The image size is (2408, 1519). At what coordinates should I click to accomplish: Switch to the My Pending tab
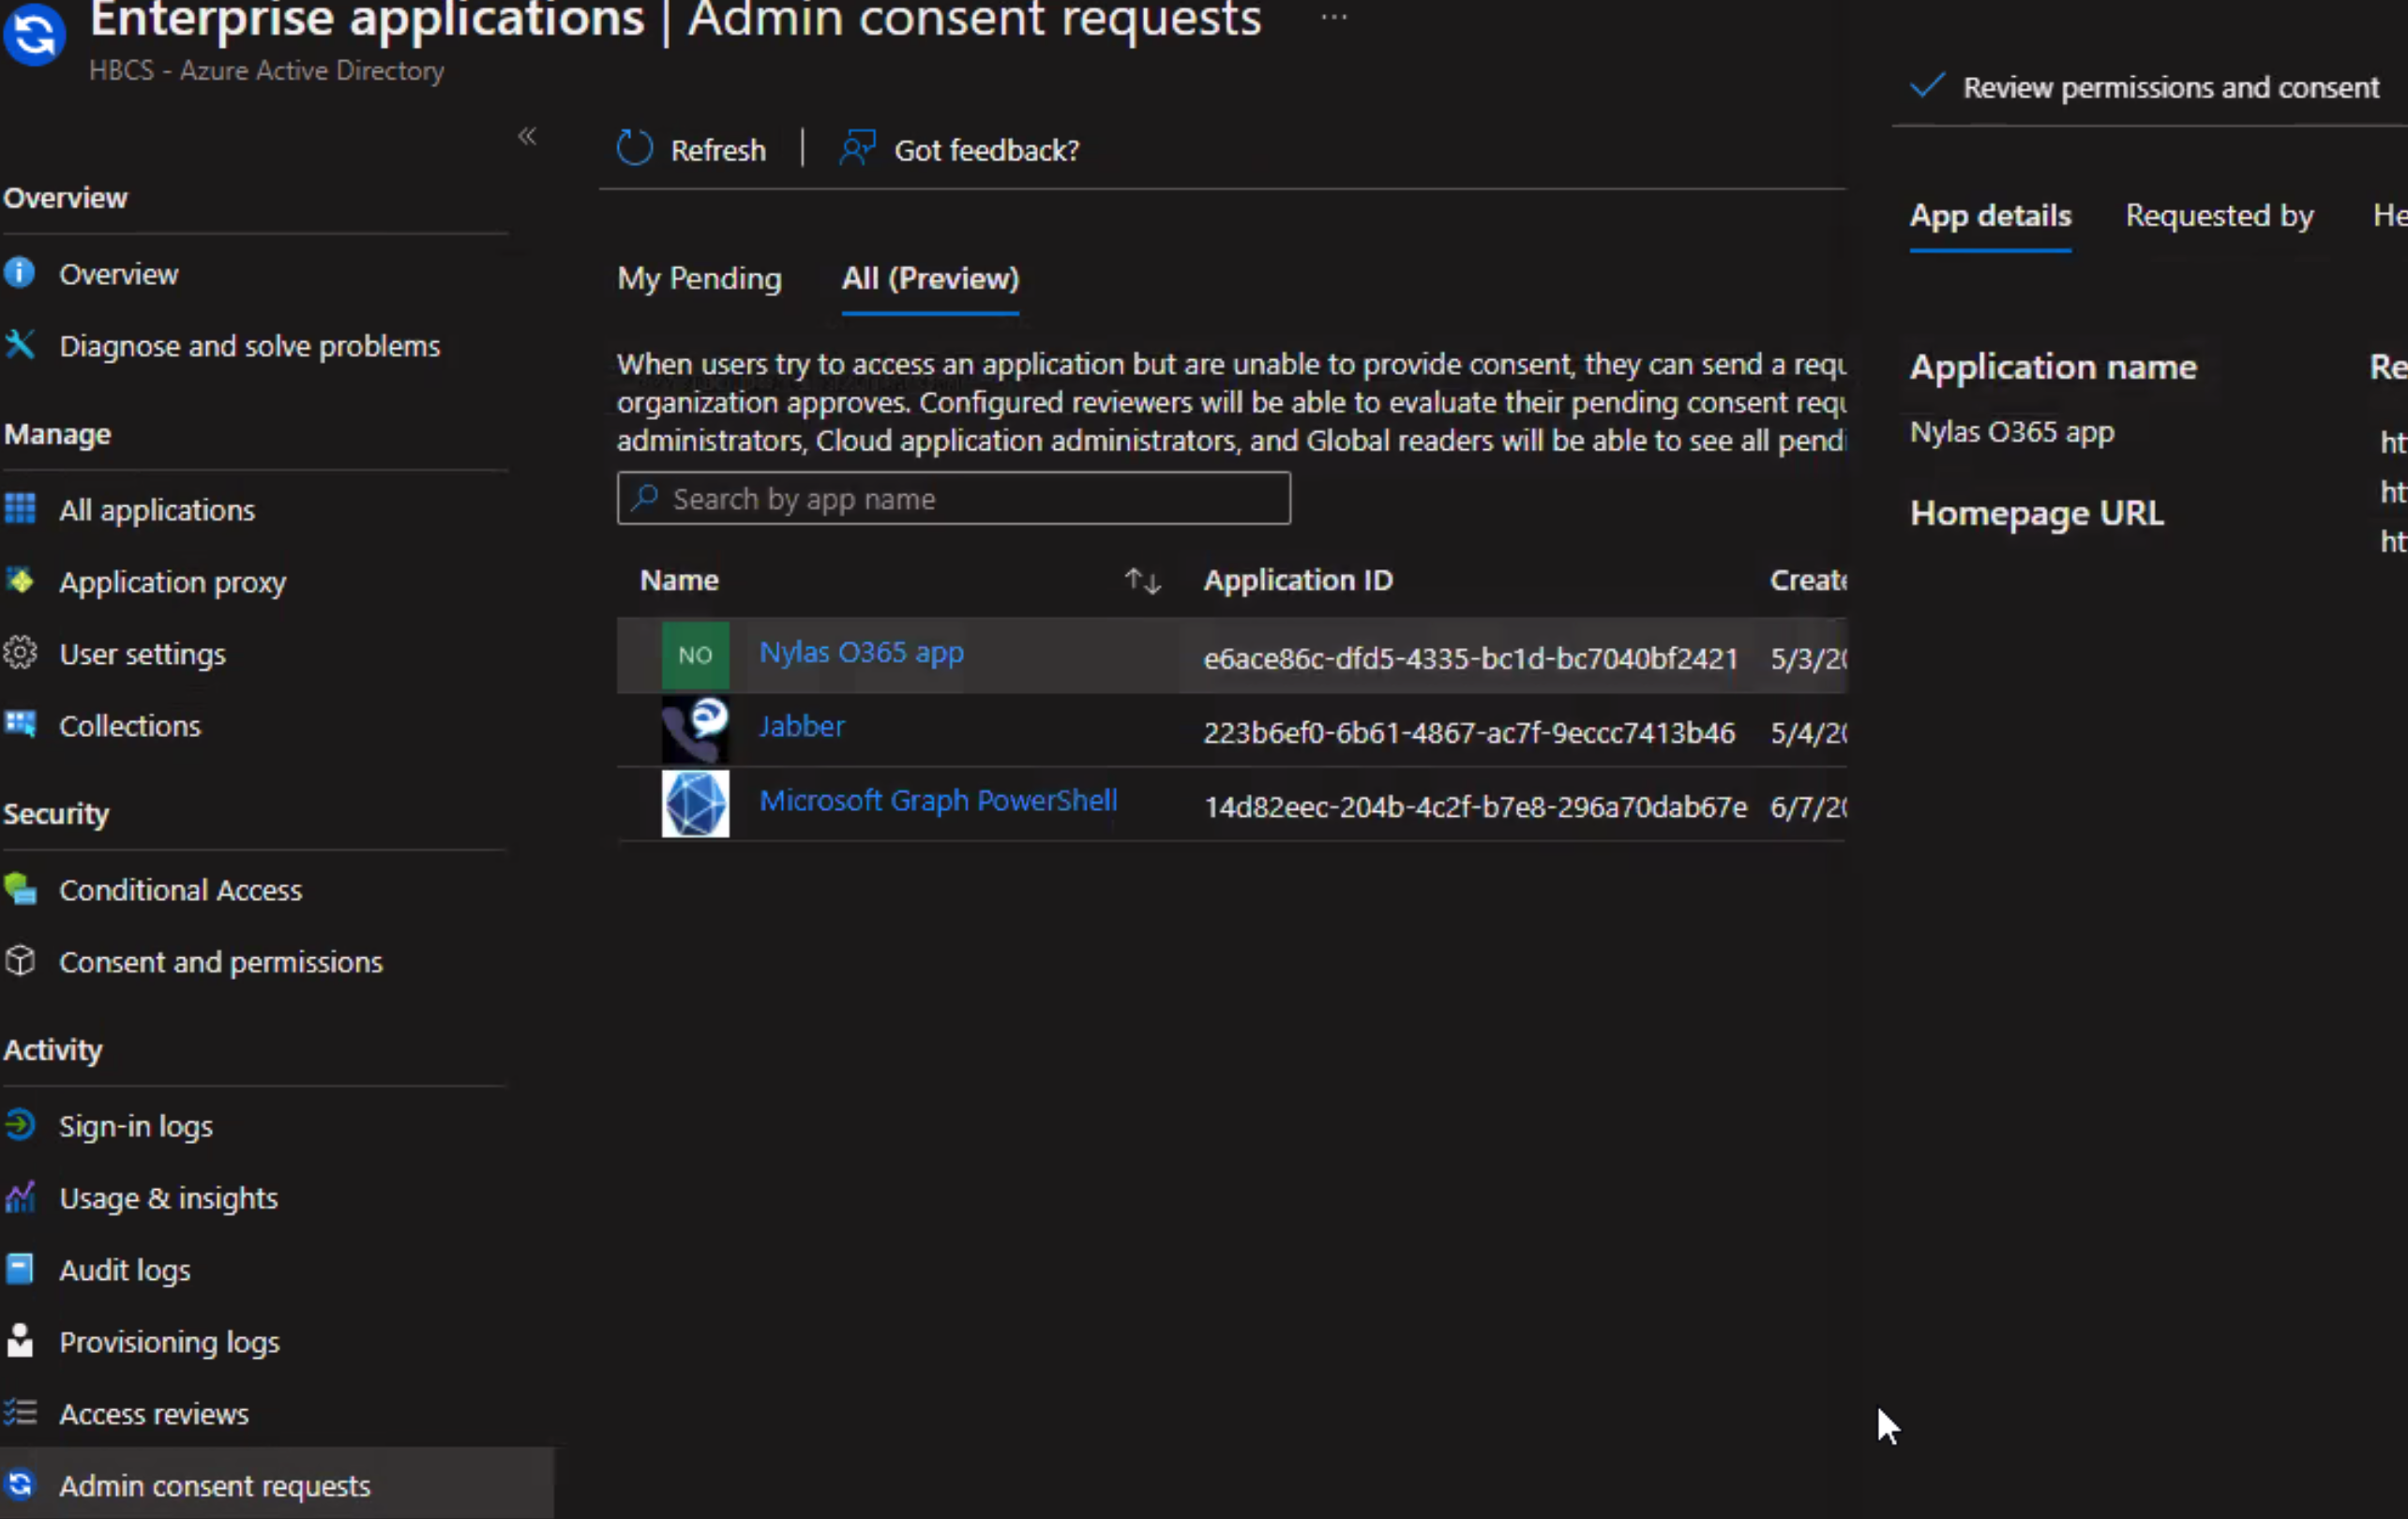click(x=699, y=279)
